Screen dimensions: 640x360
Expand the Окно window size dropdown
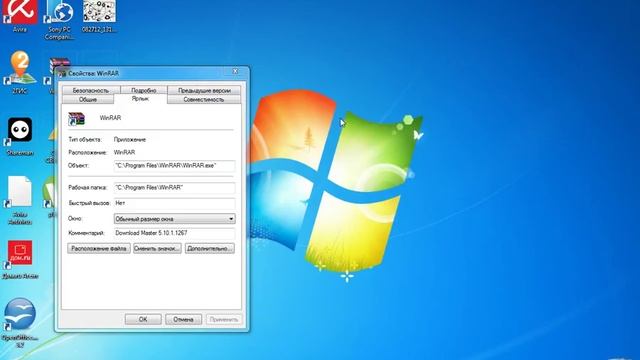[x=174, y=219]
